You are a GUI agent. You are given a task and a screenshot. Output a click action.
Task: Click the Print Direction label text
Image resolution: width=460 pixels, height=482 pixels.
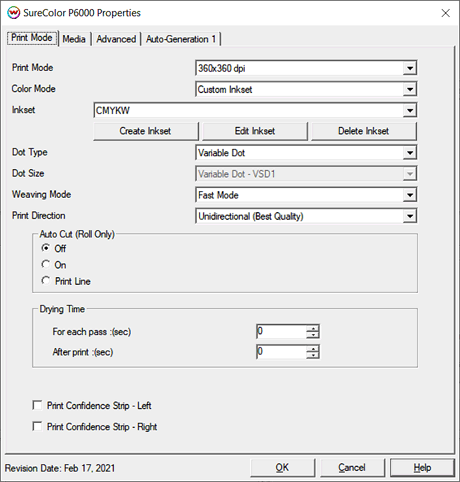tap(39, 216)
